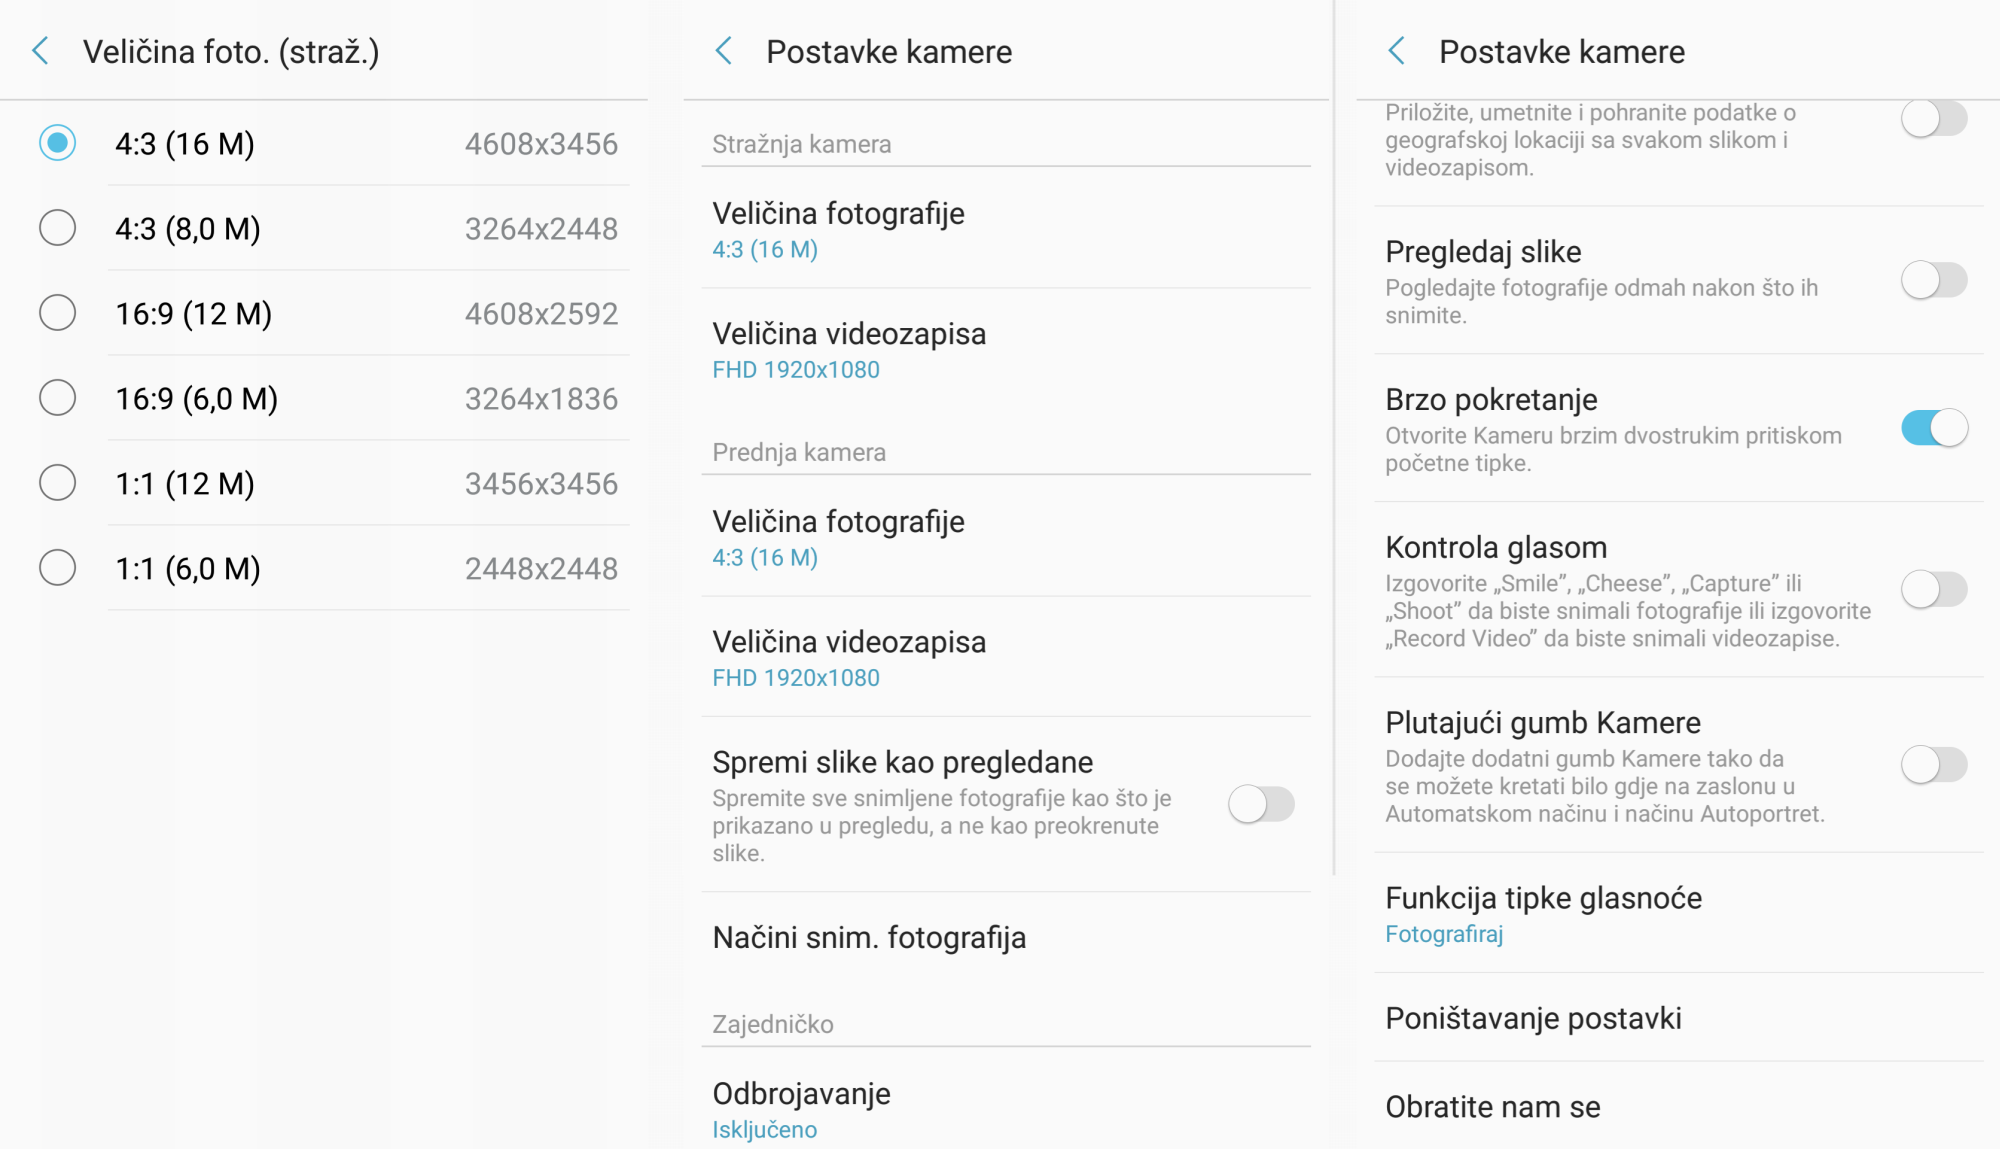Go back from Veličina foto. (straž.) screen

click(41, 51)
